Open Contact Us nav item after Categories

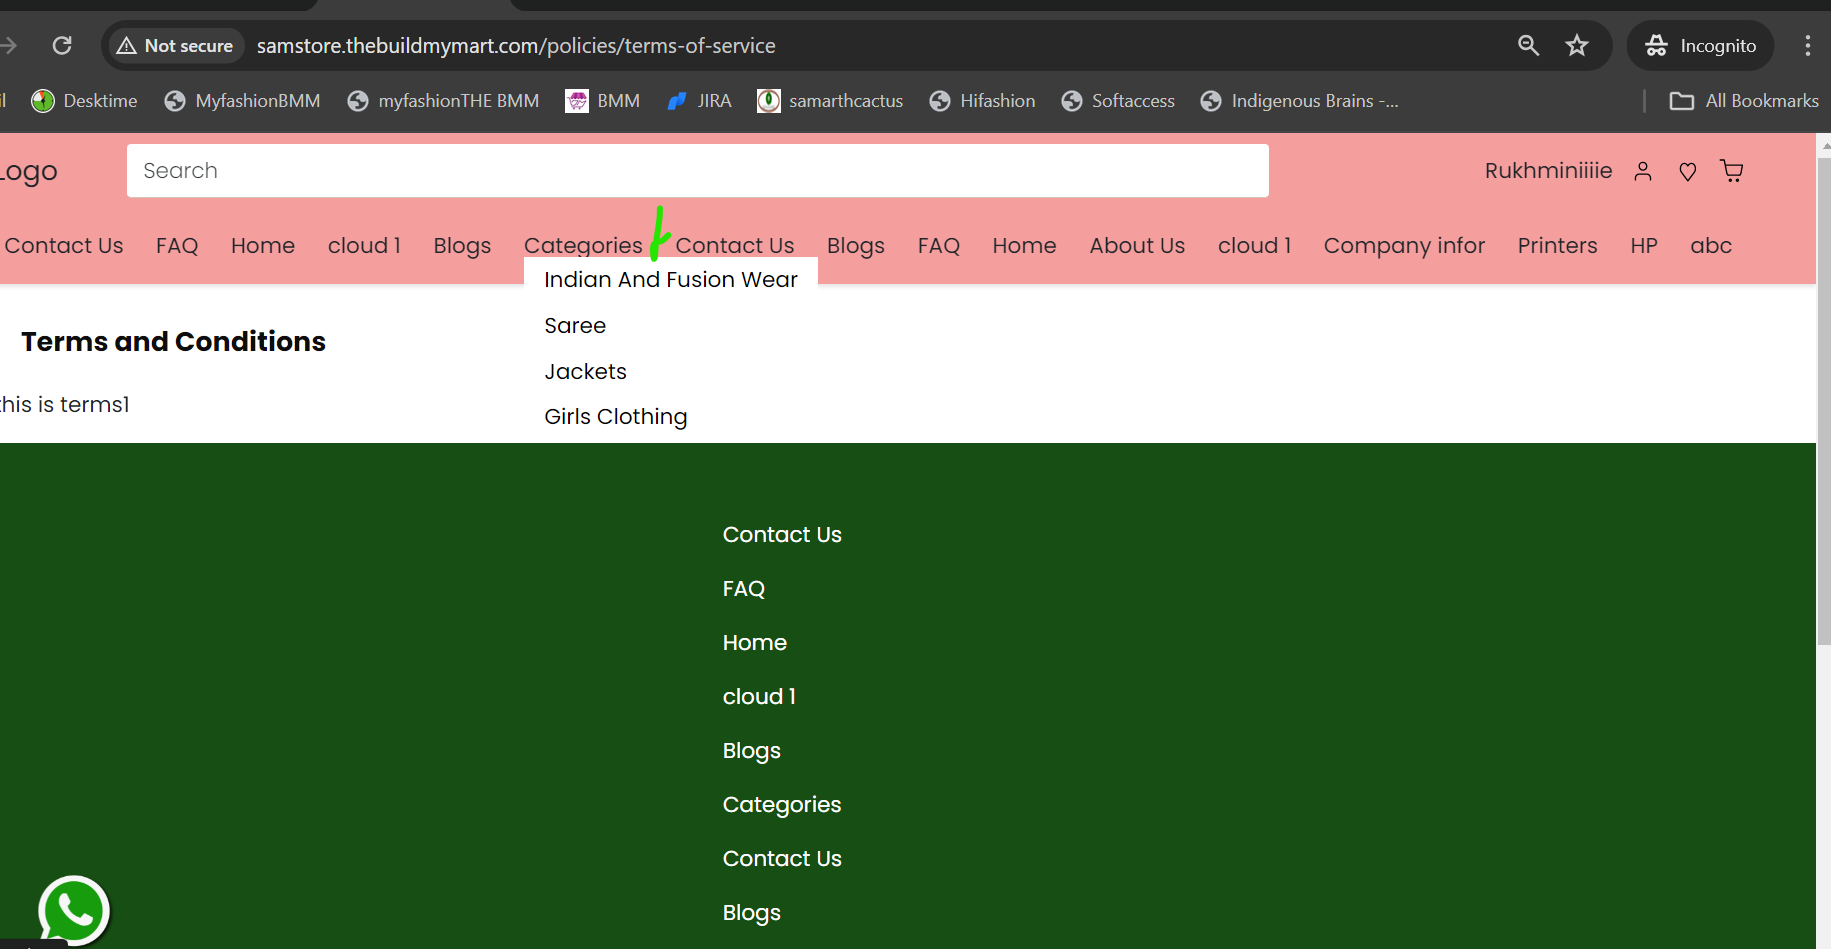pyautogui.click(x=735, y=246)
